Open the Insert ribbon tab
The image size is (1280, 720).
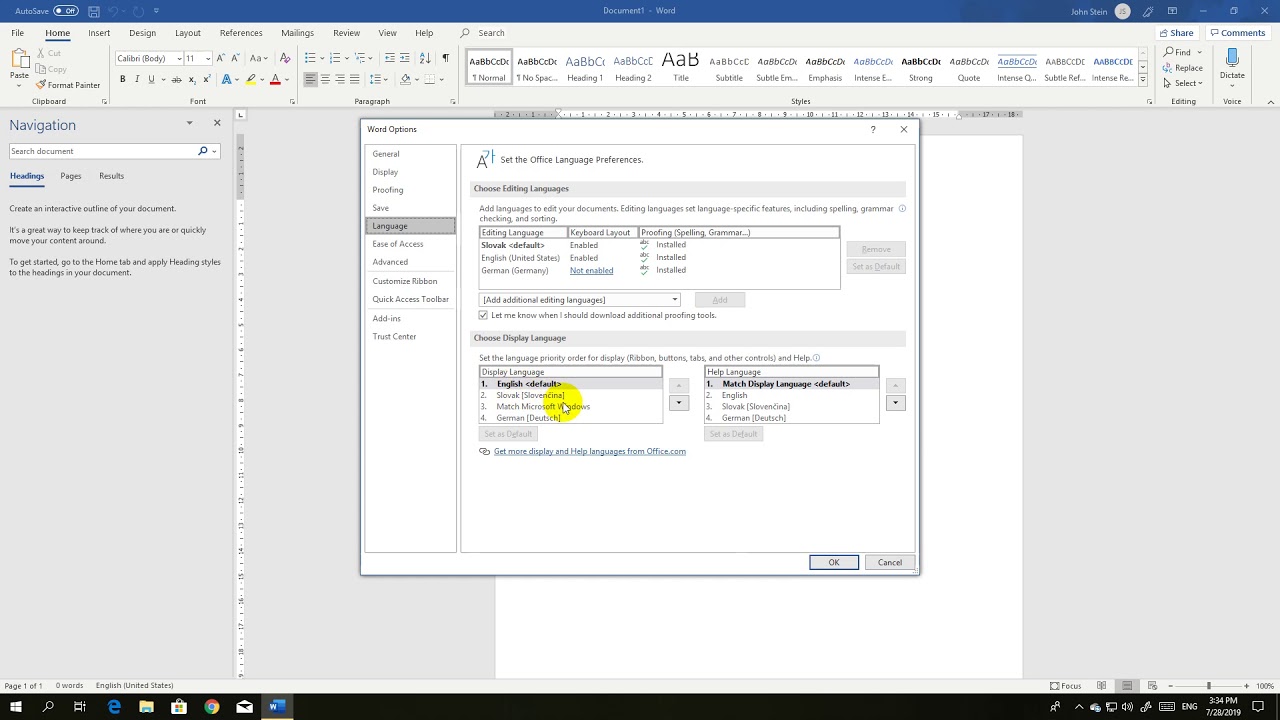pyautogui.click(x=99, y=33)
